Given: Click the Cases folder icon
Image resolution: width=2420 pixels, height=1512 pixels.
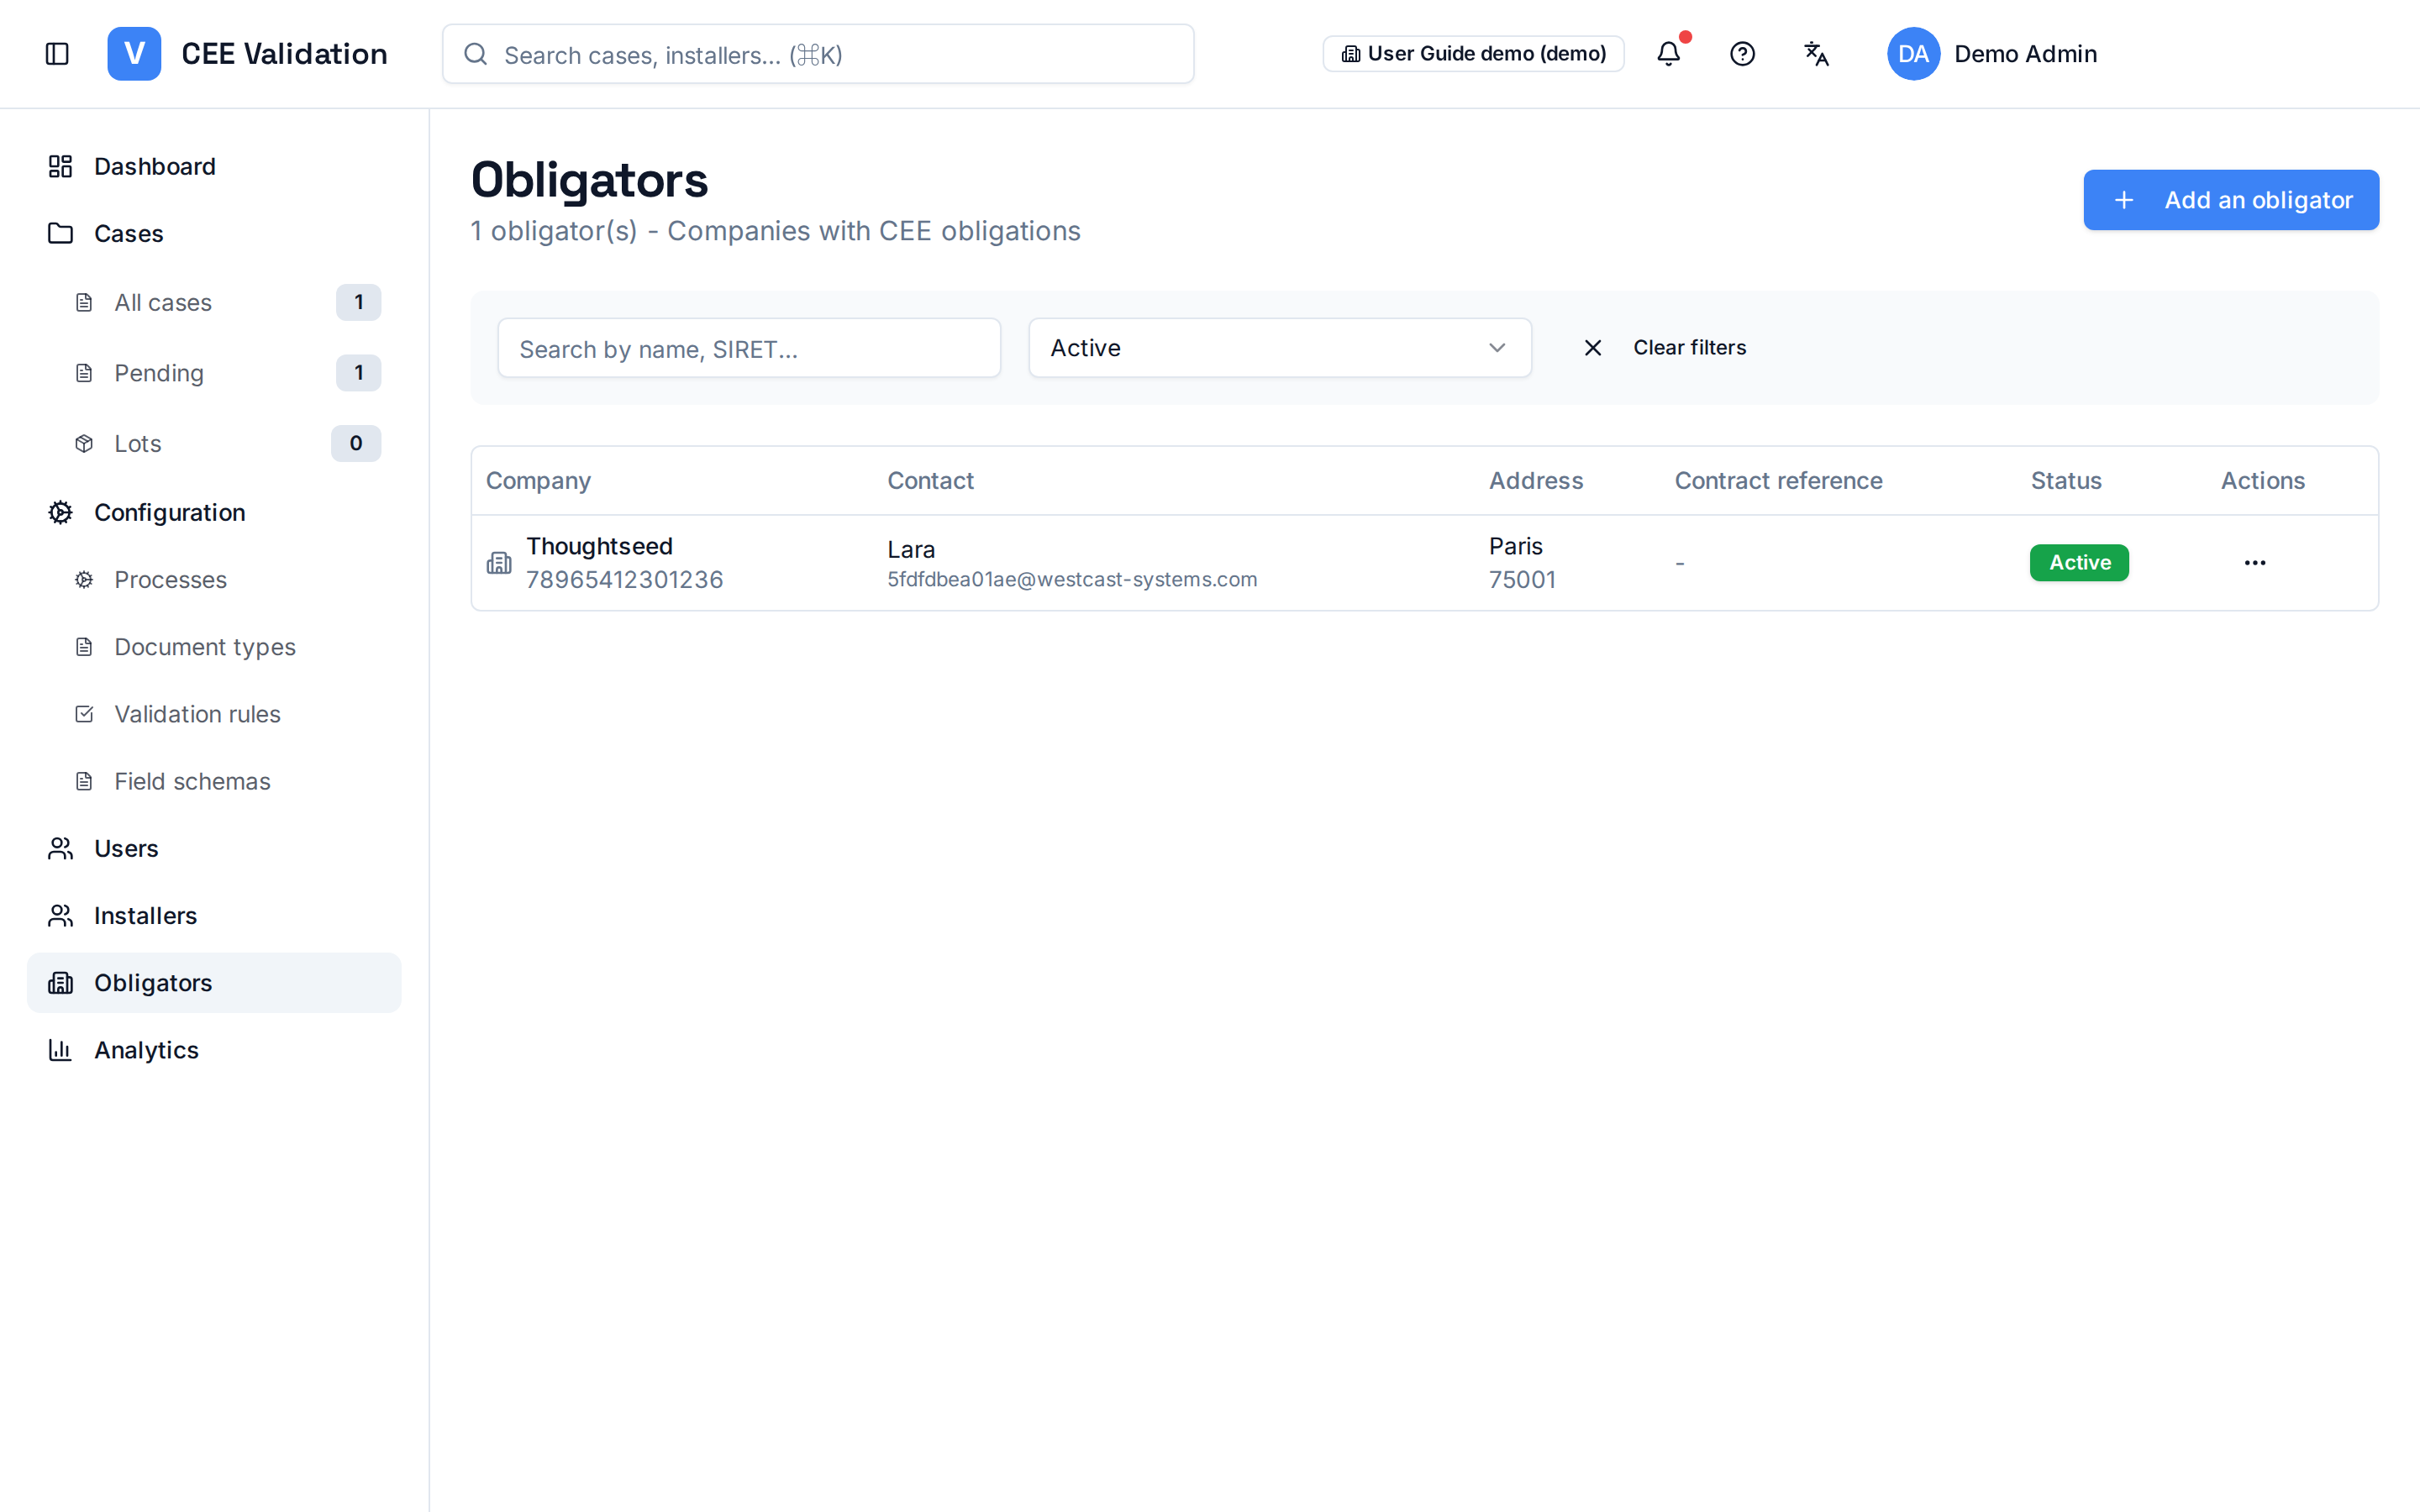Looking at the screenshot, I should [61, 233].
